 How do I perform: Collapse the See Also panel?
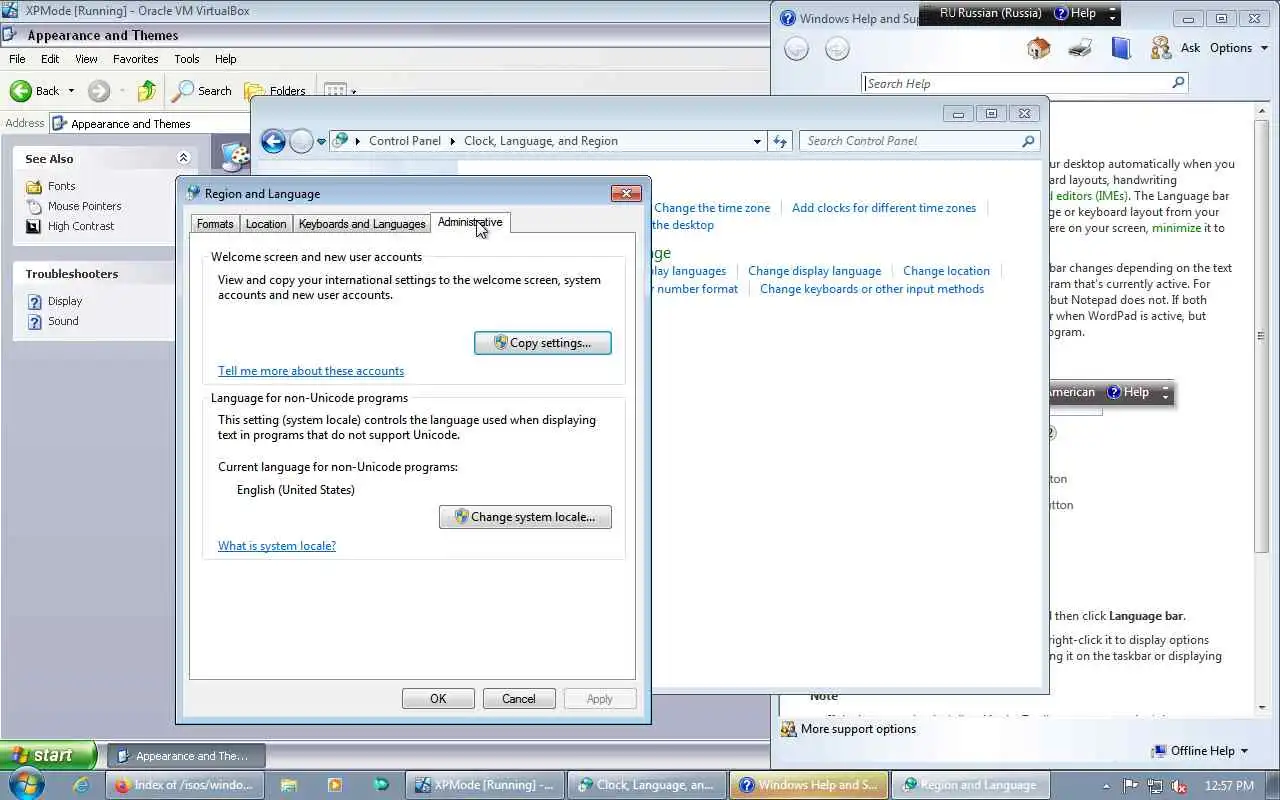[x=183, y=158]
